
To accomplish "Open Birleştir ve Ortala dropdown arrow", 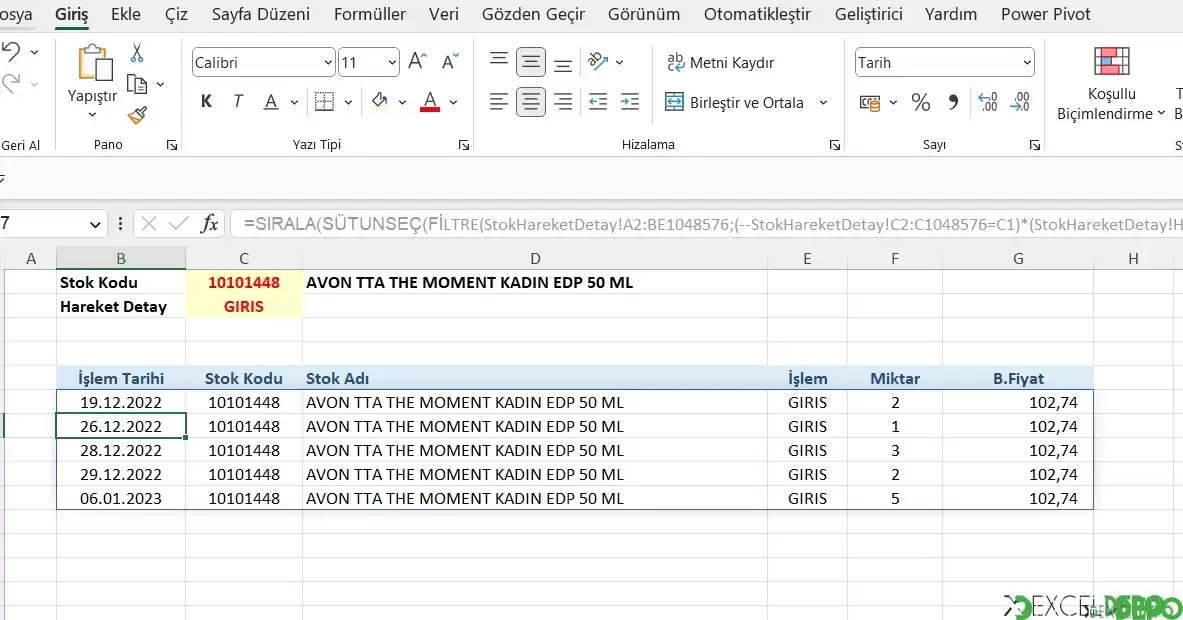I will pyautogui.click(x=823, y=103).
